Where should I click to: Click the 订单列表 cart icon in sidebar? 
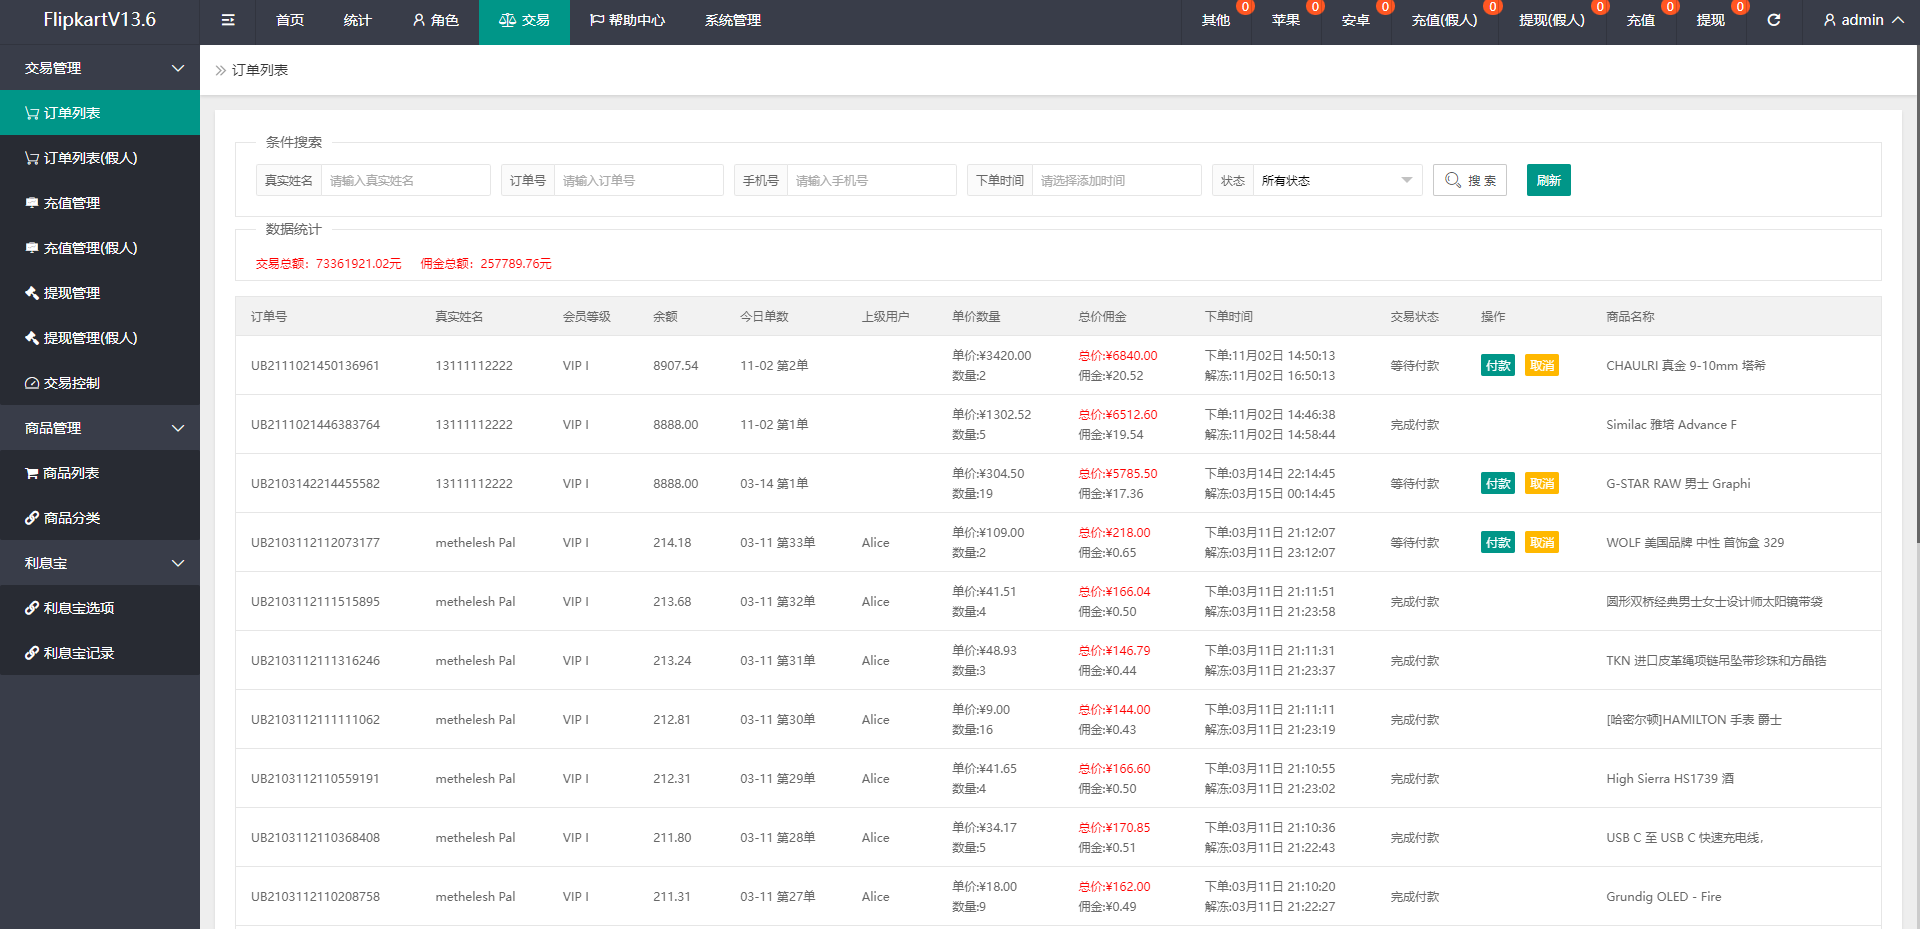32,113
